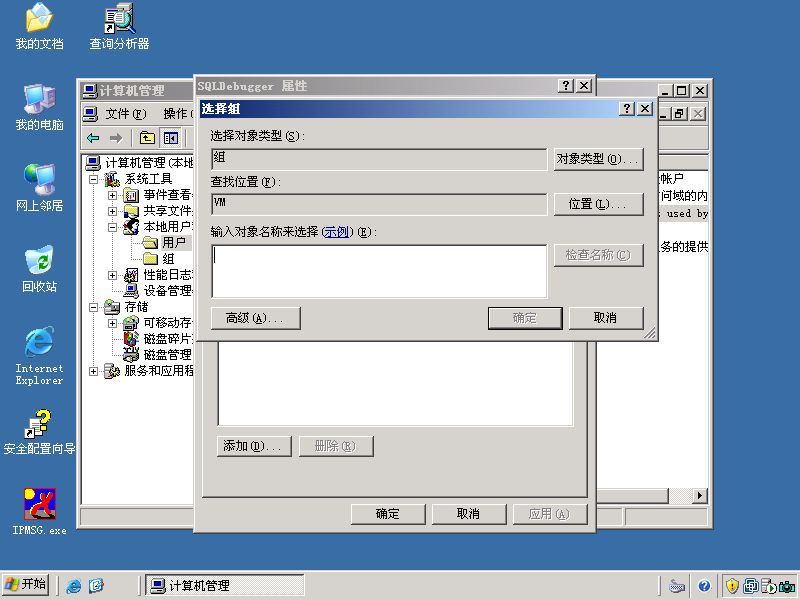Click the Internet Explorer quick launch icon

pyautogui.click(x=74, y=586)
